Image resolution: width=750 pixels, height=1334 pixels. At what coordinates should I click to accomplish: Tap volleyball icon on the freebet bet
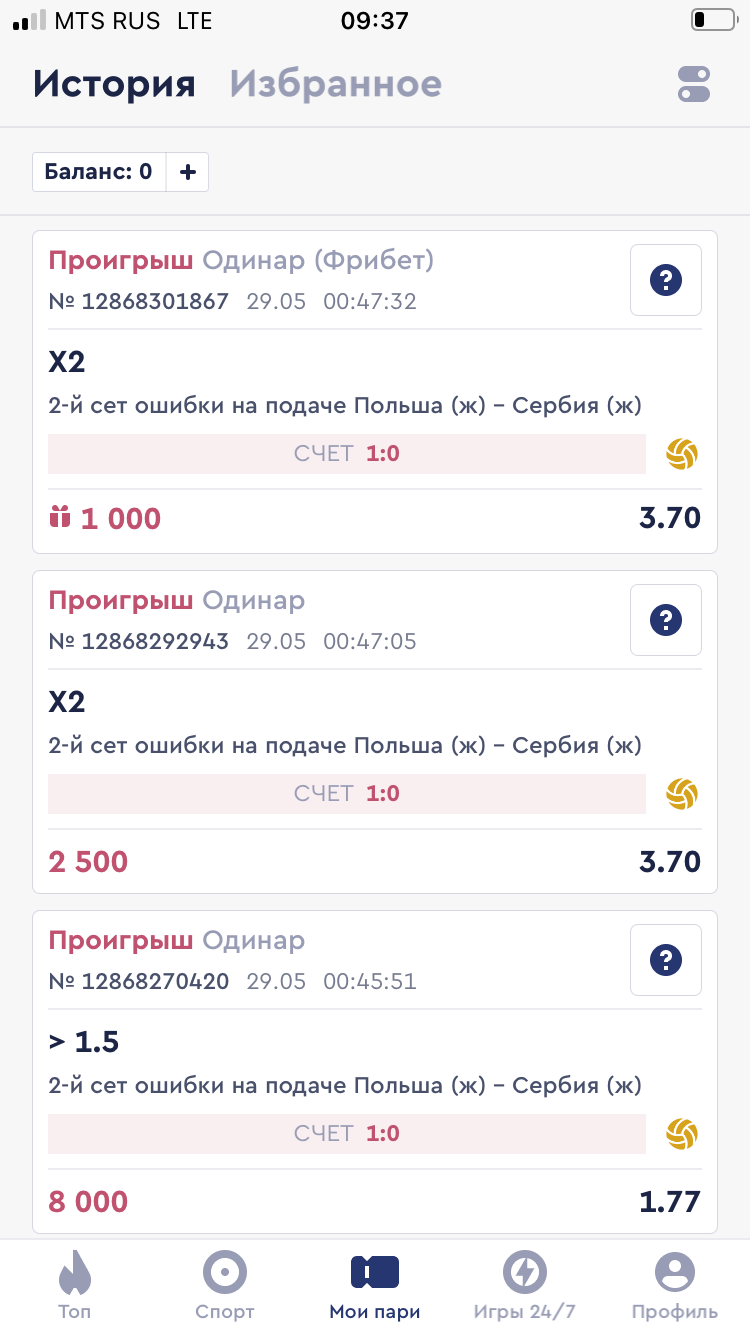682,454
